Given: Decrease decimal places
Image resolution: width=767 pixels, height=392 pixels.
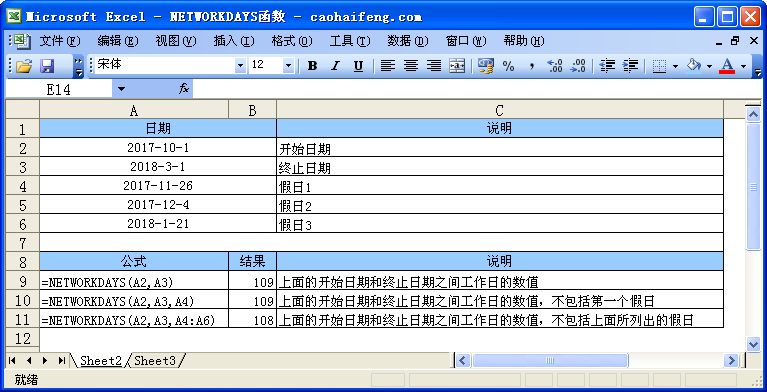Looking at the screenshot, I should (578, 66).
